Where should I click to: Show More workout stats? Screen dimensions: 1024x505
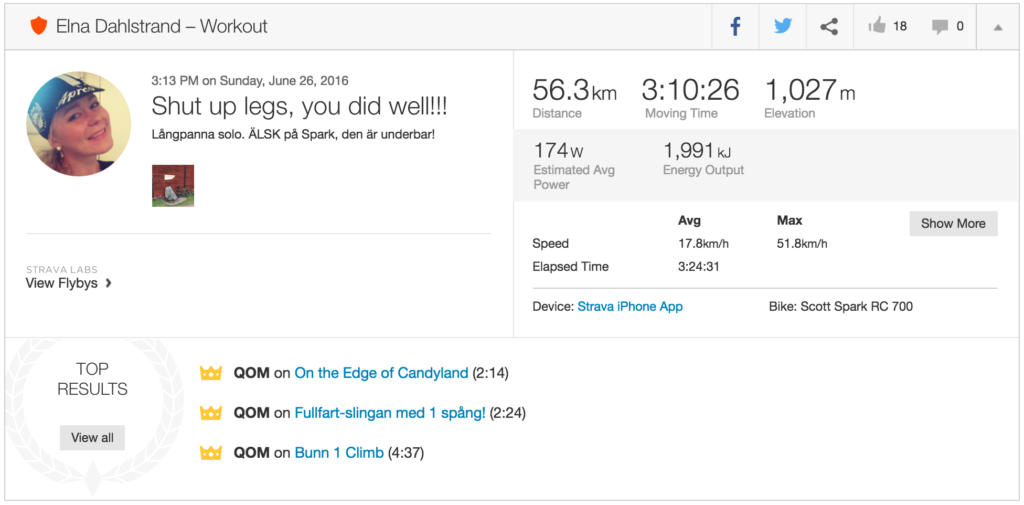[x=952, y=223]
